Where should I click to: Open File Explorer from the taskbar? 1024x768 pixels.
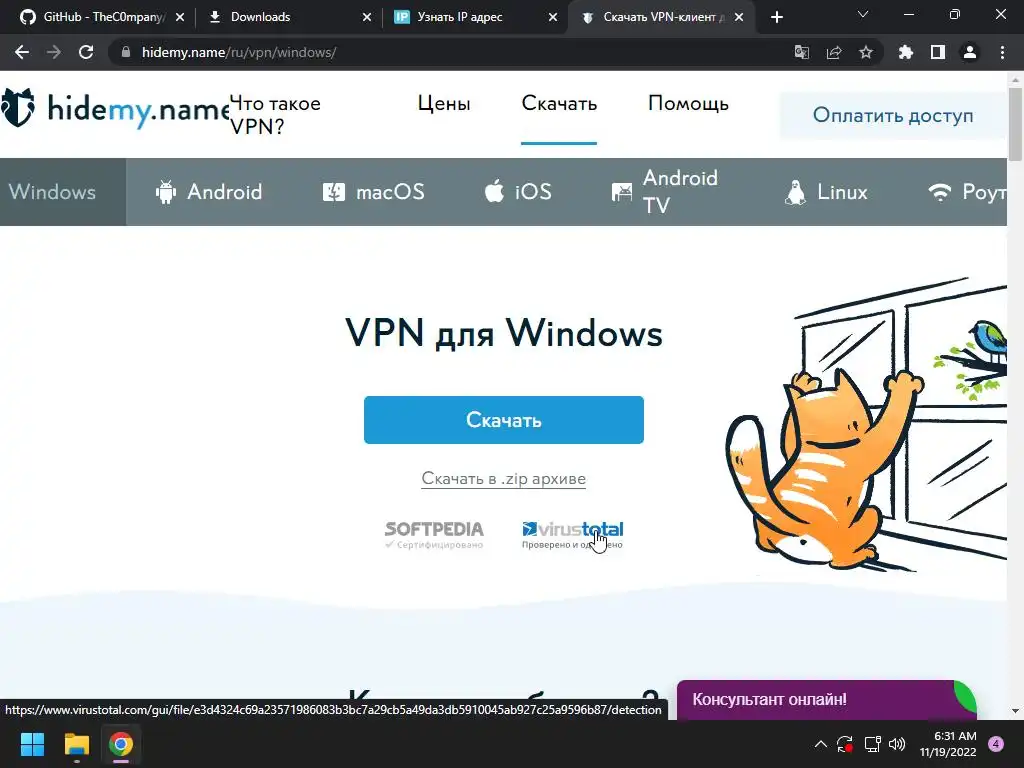(76, 744)
